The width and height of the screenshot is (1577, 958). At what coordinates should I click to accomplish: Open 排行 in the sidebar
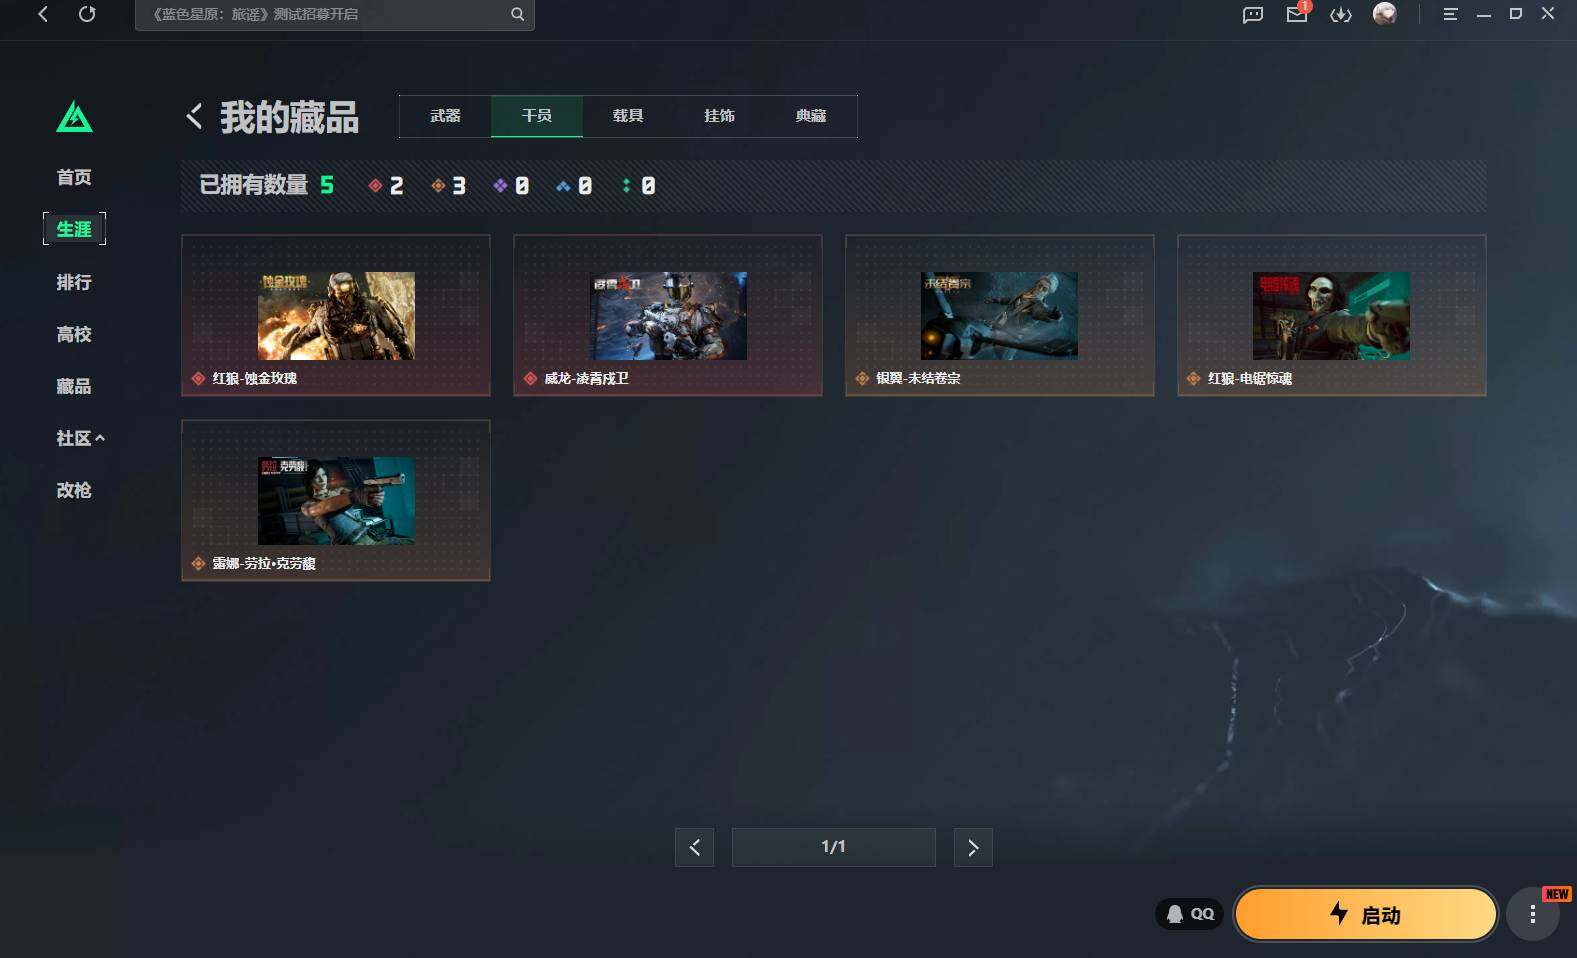[74, 282]
